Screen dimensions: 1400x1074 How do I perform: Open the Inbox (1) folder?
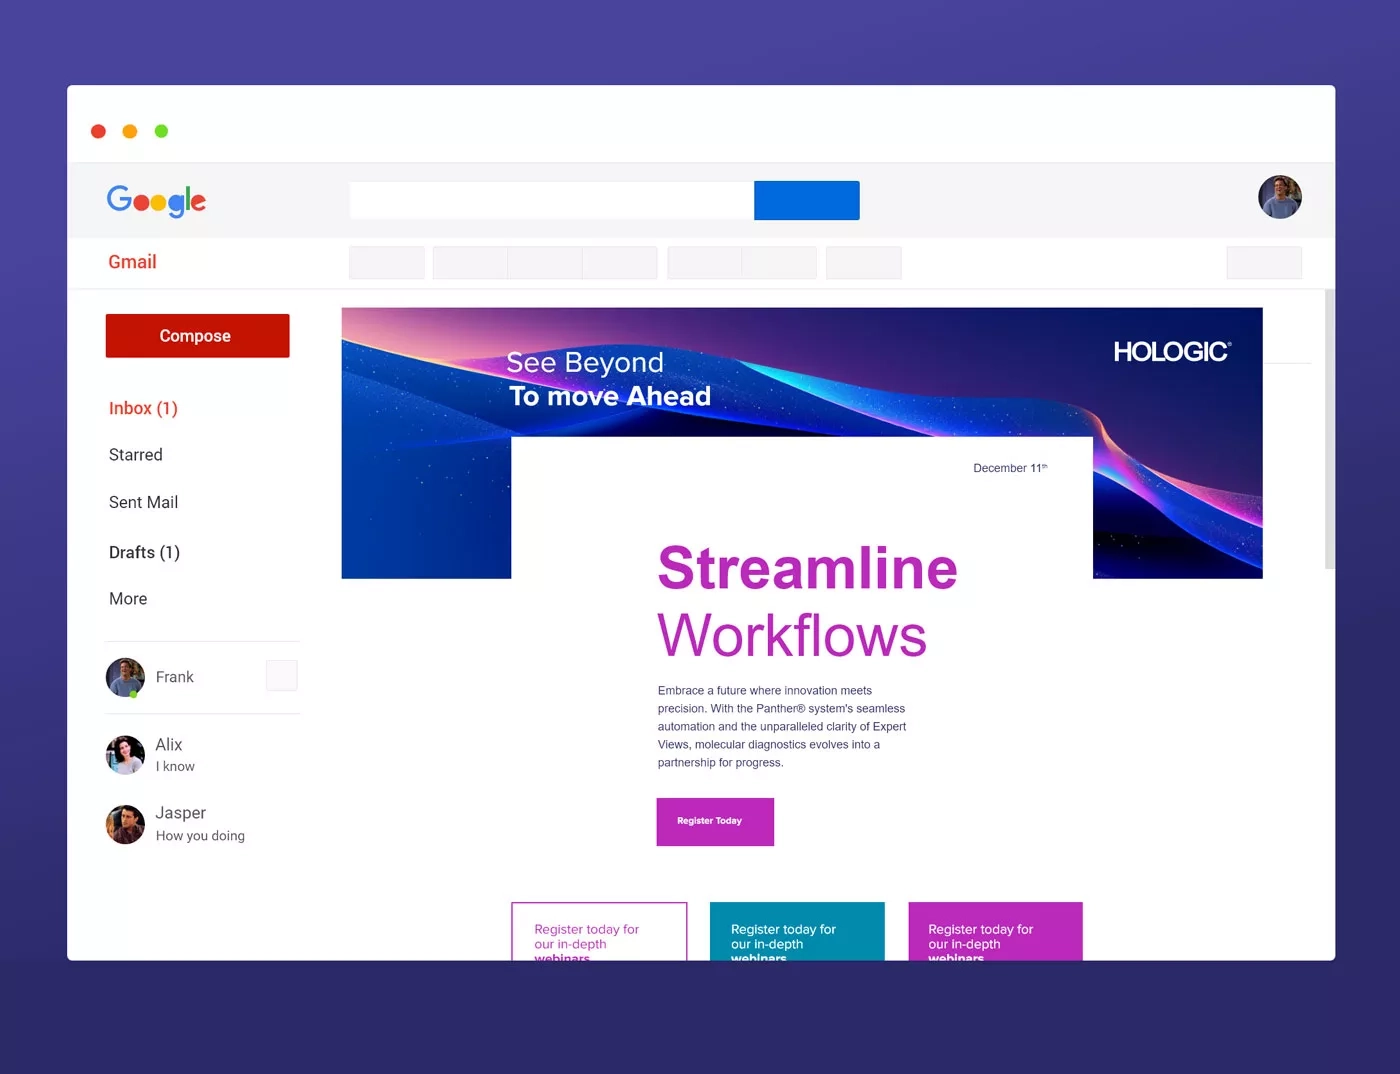pyautogui.click(x=143, y=408)
